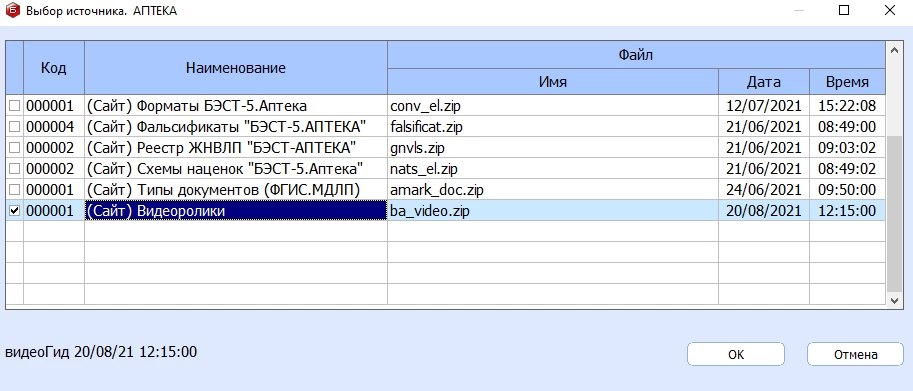
Task: Close the Выбор источника window
Action: point(890,10)
